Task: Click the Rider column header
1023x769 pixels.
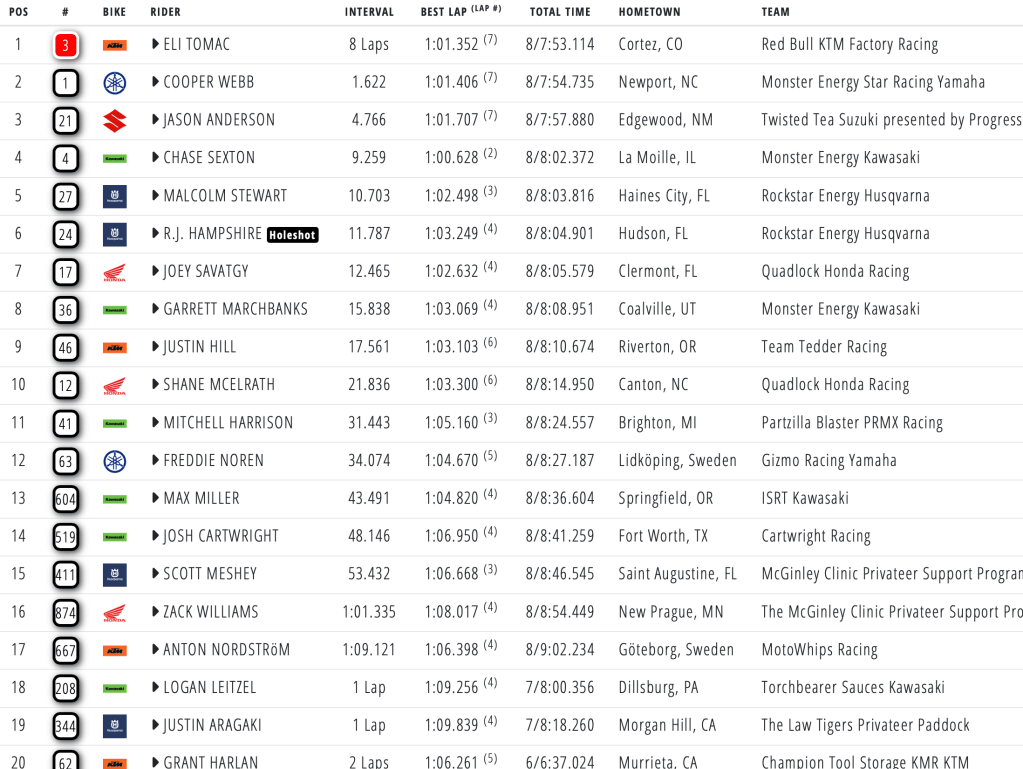Action: coord(166,12)
